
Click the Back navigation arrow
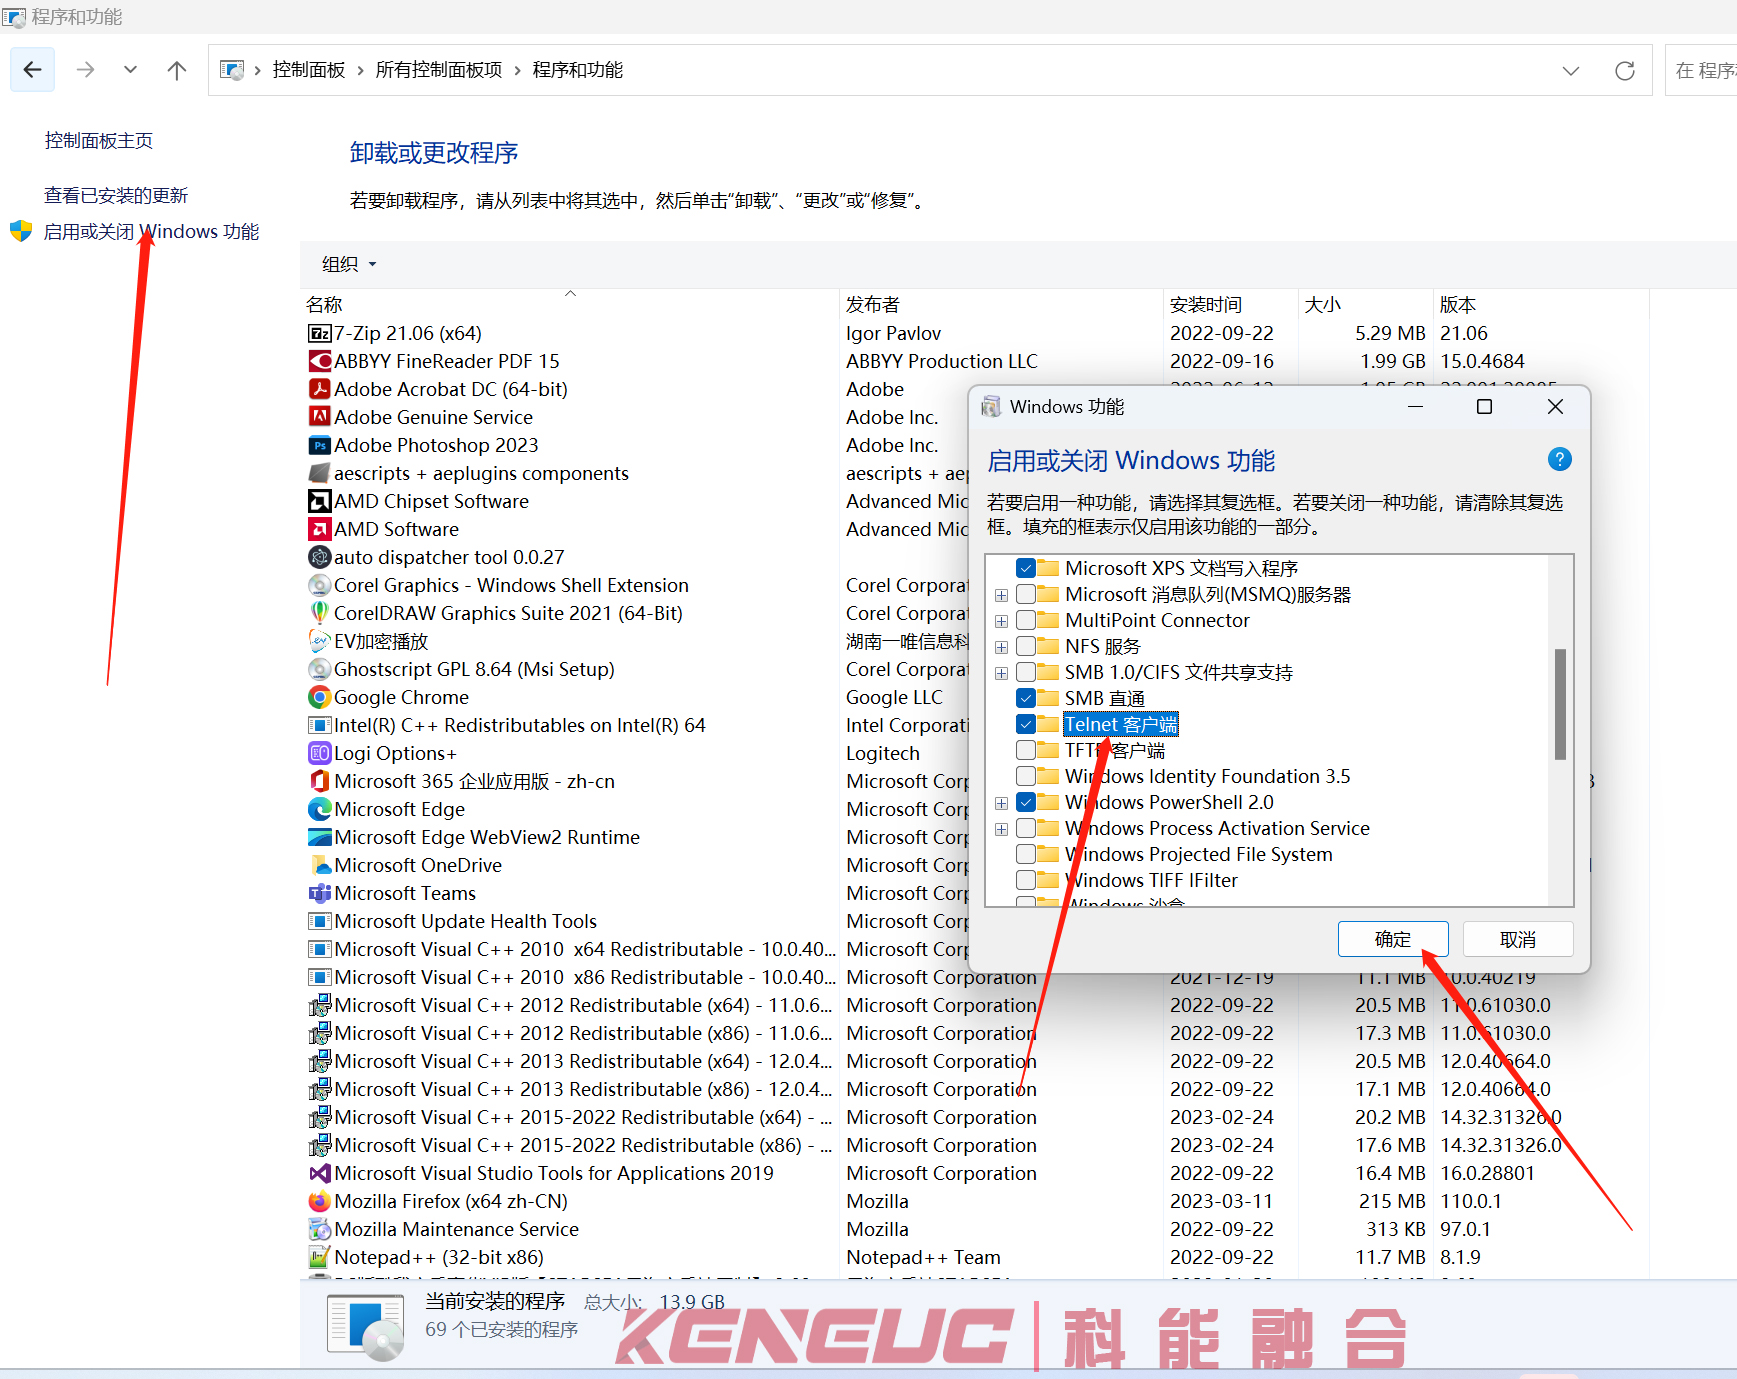pyautogui.click(x=32, y=70)
